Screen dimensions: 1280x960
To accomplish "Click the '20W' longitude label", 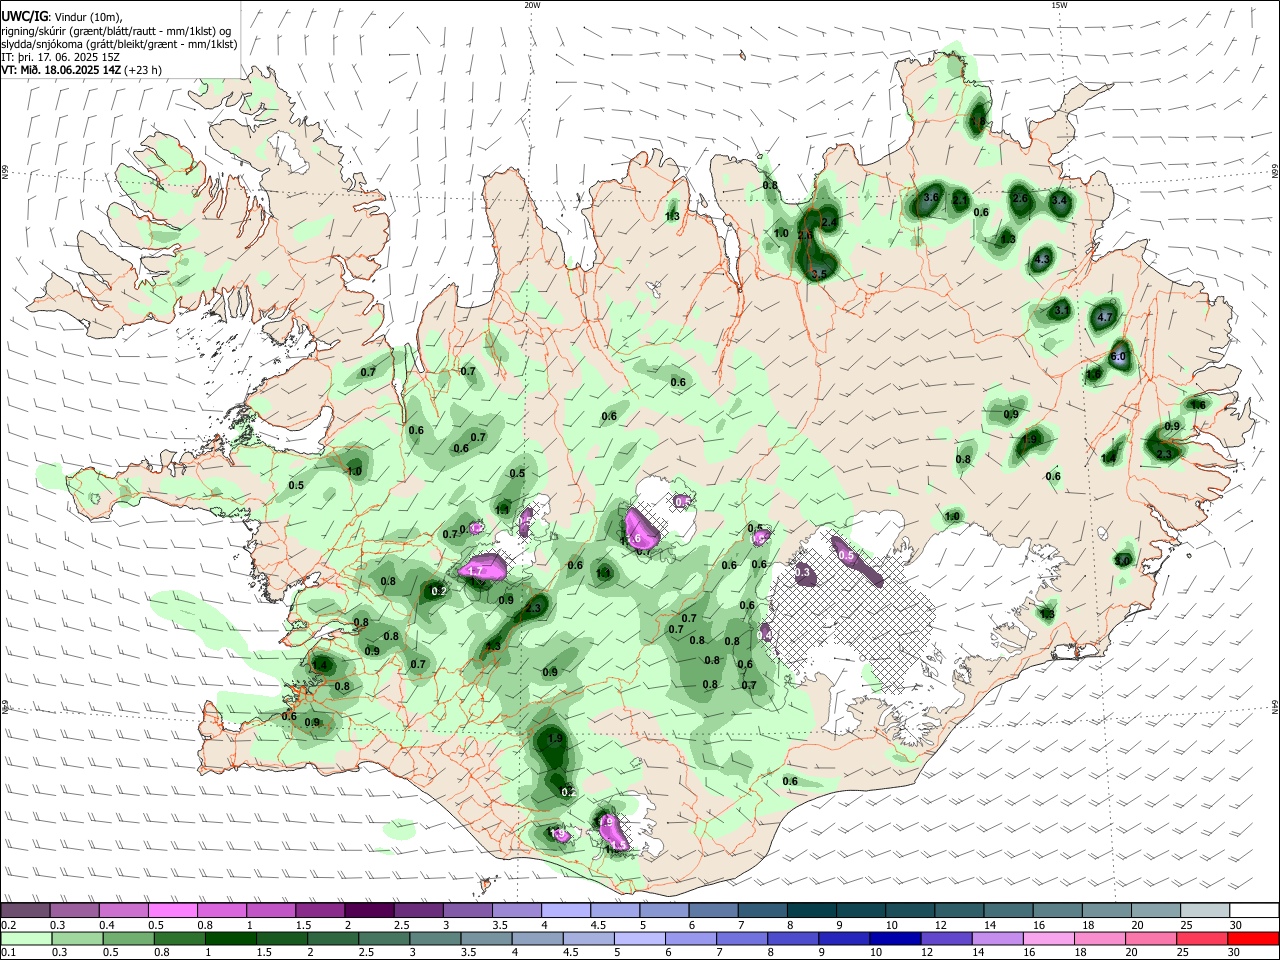I will [x=532, y=5].
